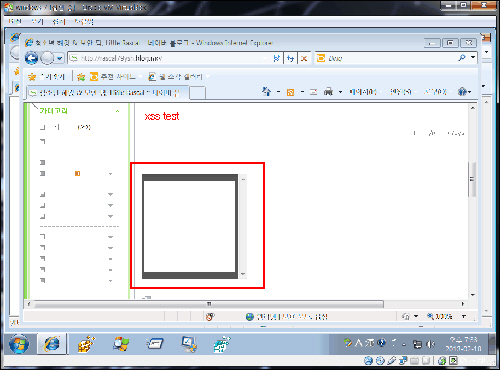Collapse the green category header arrow
This screenshot has width=500, height=370.
coord(117,111)
